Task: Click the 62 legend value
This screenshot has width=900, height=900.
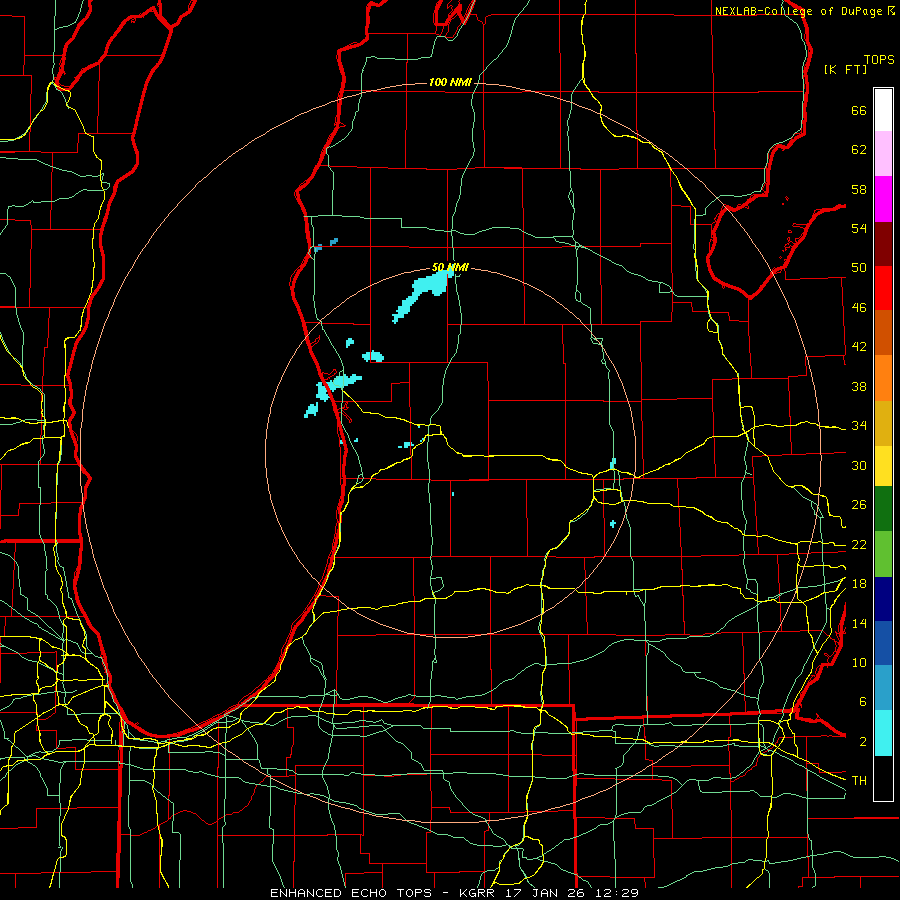Action: pyautogui.click(x=859, y=150)
